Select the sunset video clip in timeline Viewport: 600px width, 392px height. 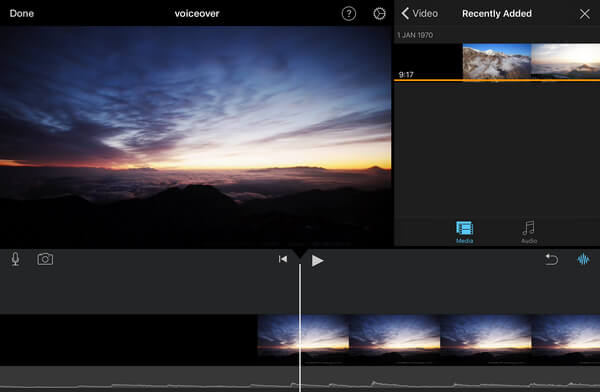pyautogui.click(x=429, y=340)
